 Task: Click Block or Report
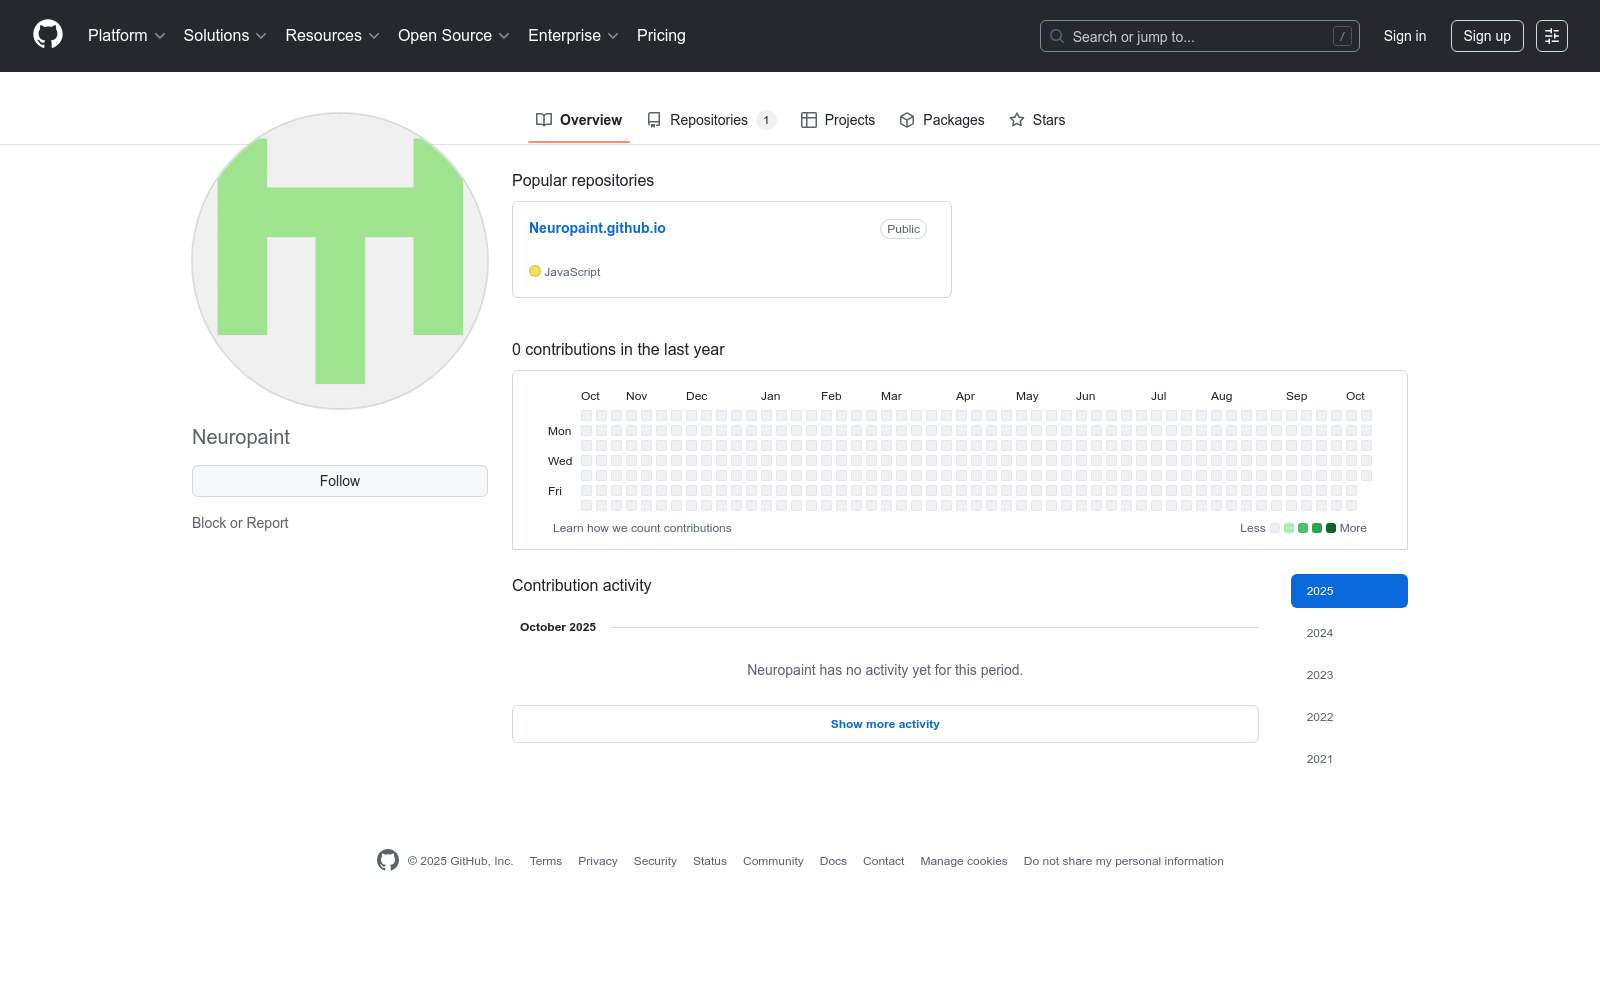(240, 523)
